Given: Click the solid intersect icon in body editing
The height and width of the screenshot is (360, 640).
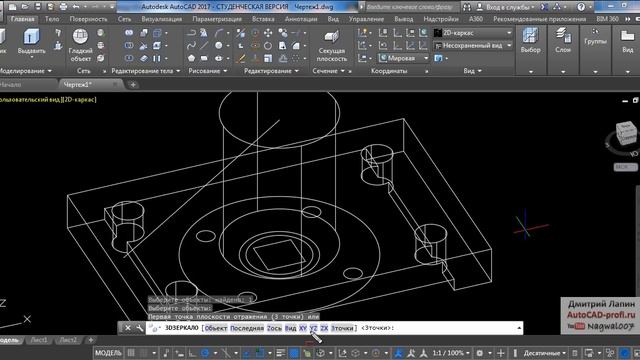Looking at the screenshot, I should pos(129,58).
